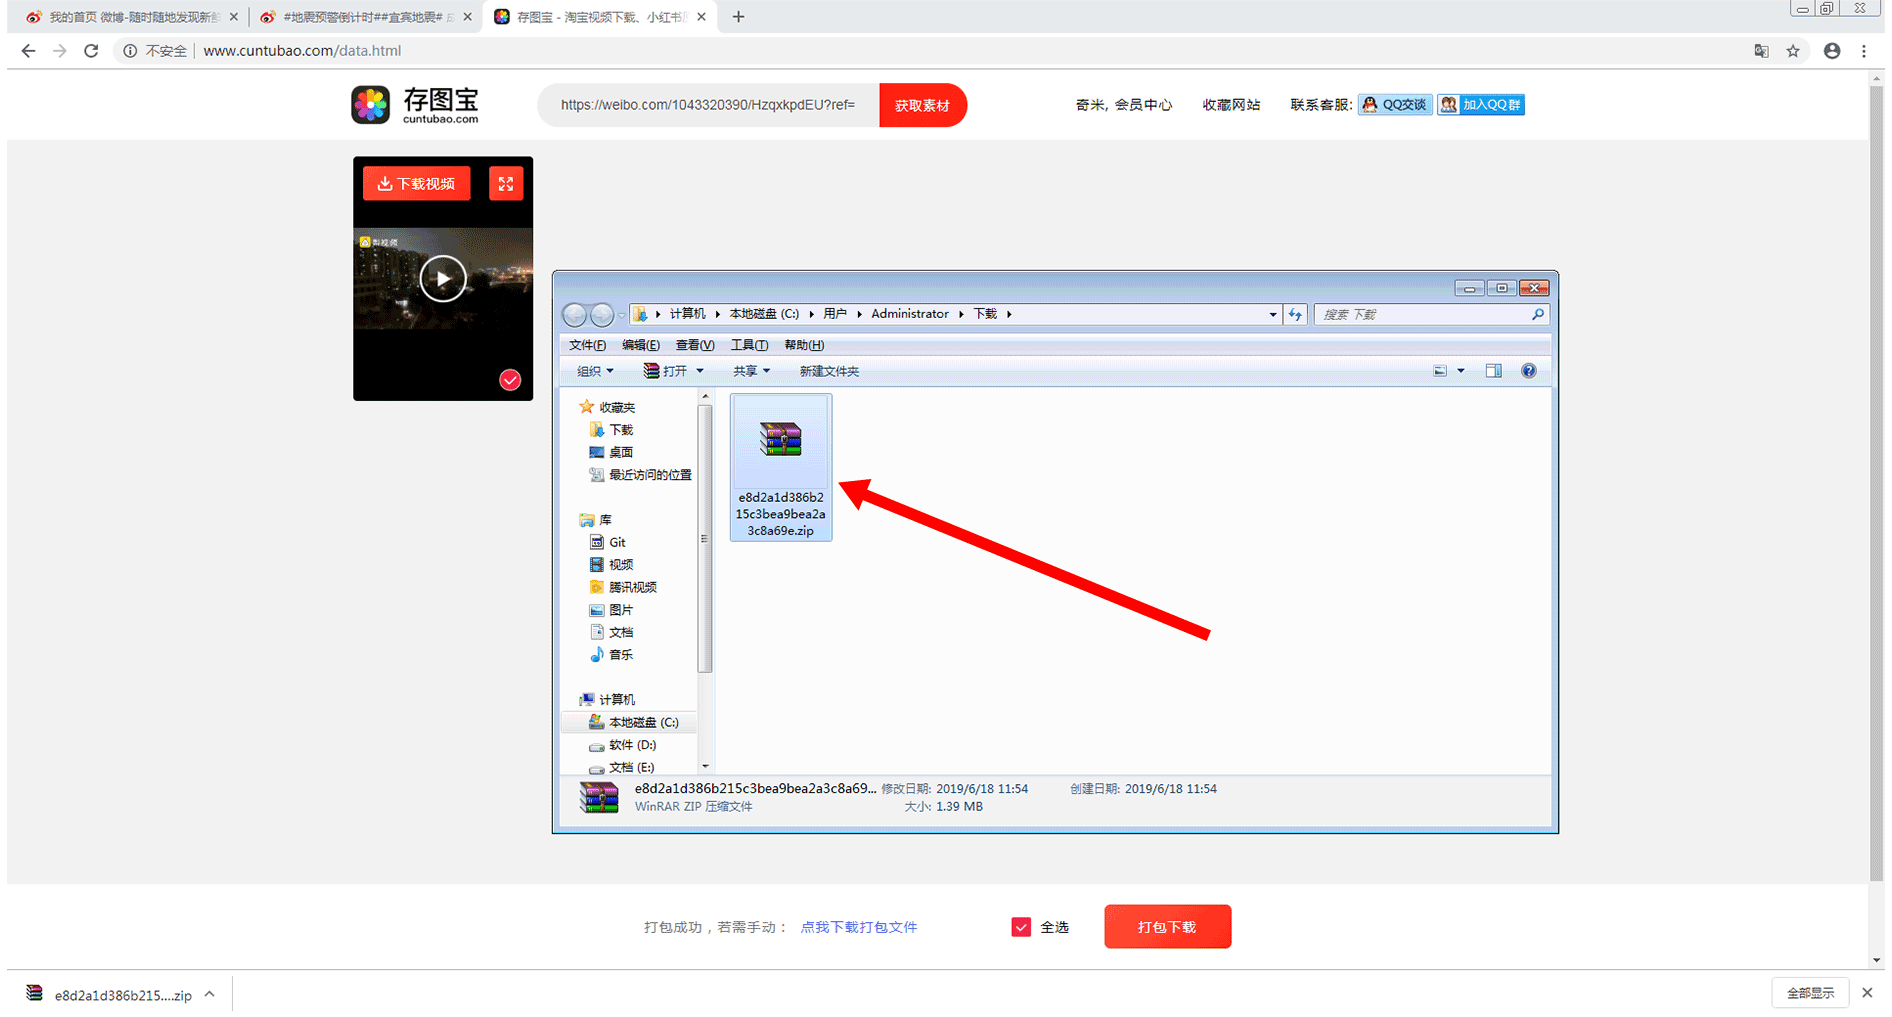Switch to the 我的首页 微博 tab
This screenshot has height=1017, width=1892.
[x=130, y=17]
